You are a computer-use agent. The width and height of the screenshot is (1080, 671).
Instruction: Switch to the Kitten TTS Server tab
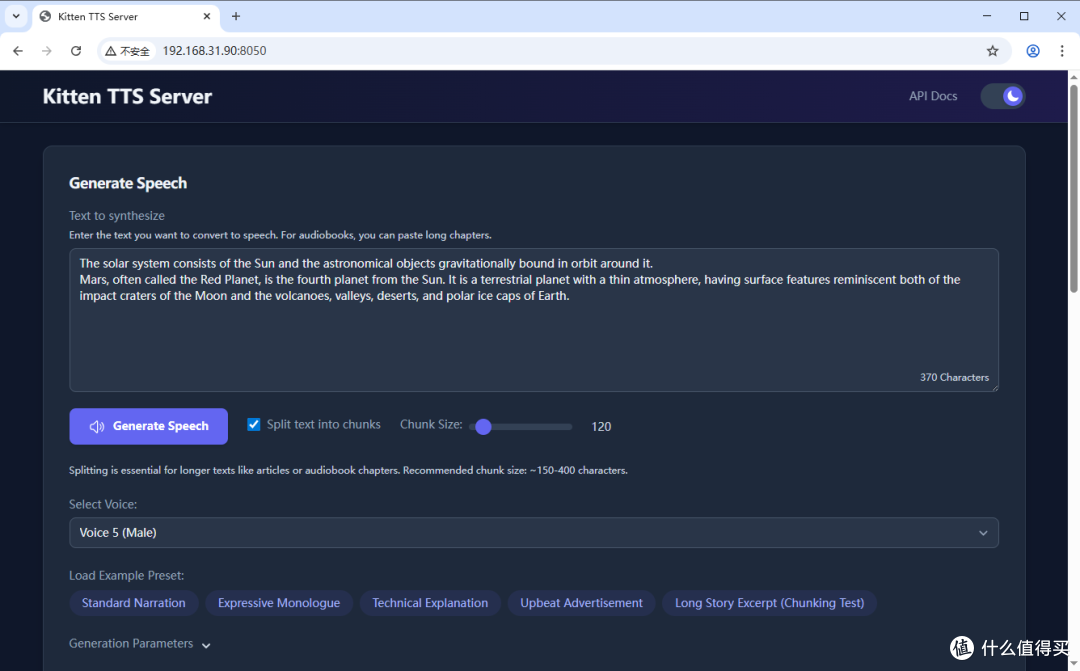[x=126, y=17]
